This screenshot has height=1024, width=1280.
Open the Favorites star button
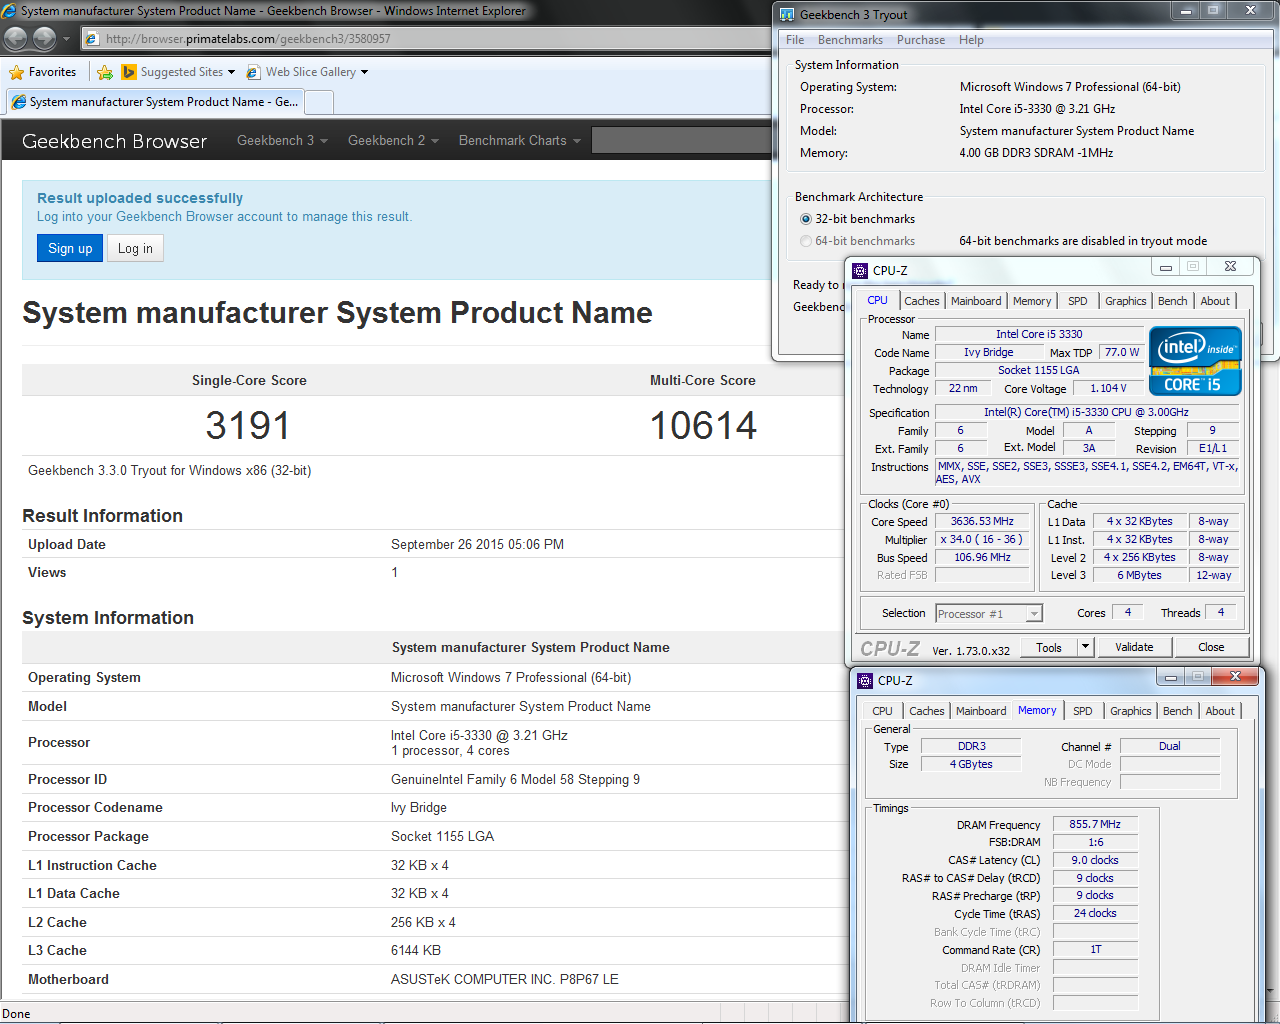43,72
